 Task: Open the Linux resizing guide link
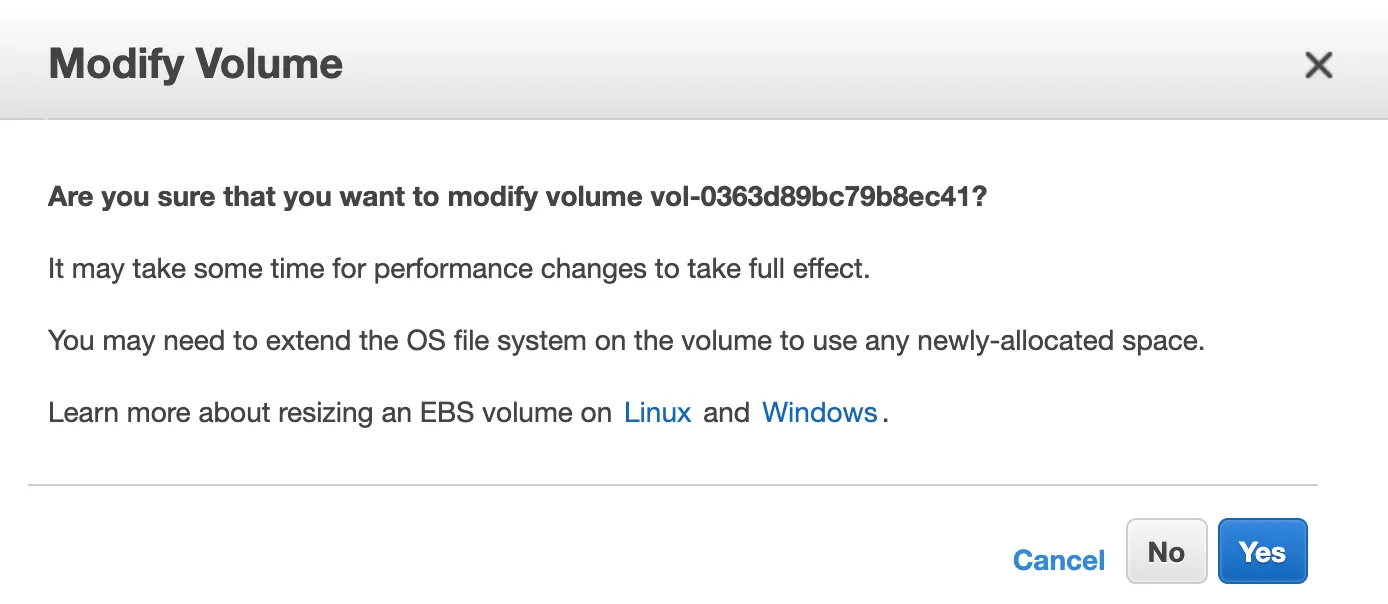point(657,413)
